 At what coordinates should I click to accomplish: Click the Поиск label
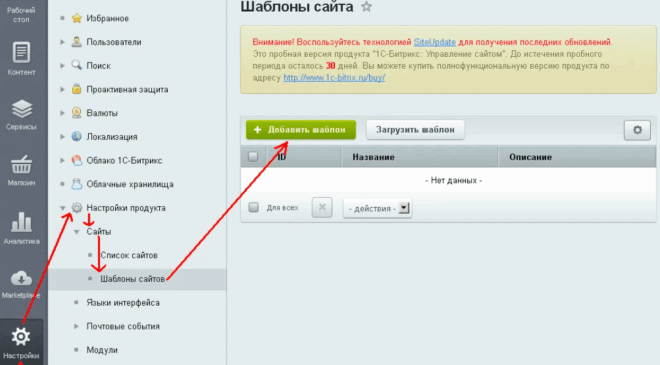click(98, 66)
